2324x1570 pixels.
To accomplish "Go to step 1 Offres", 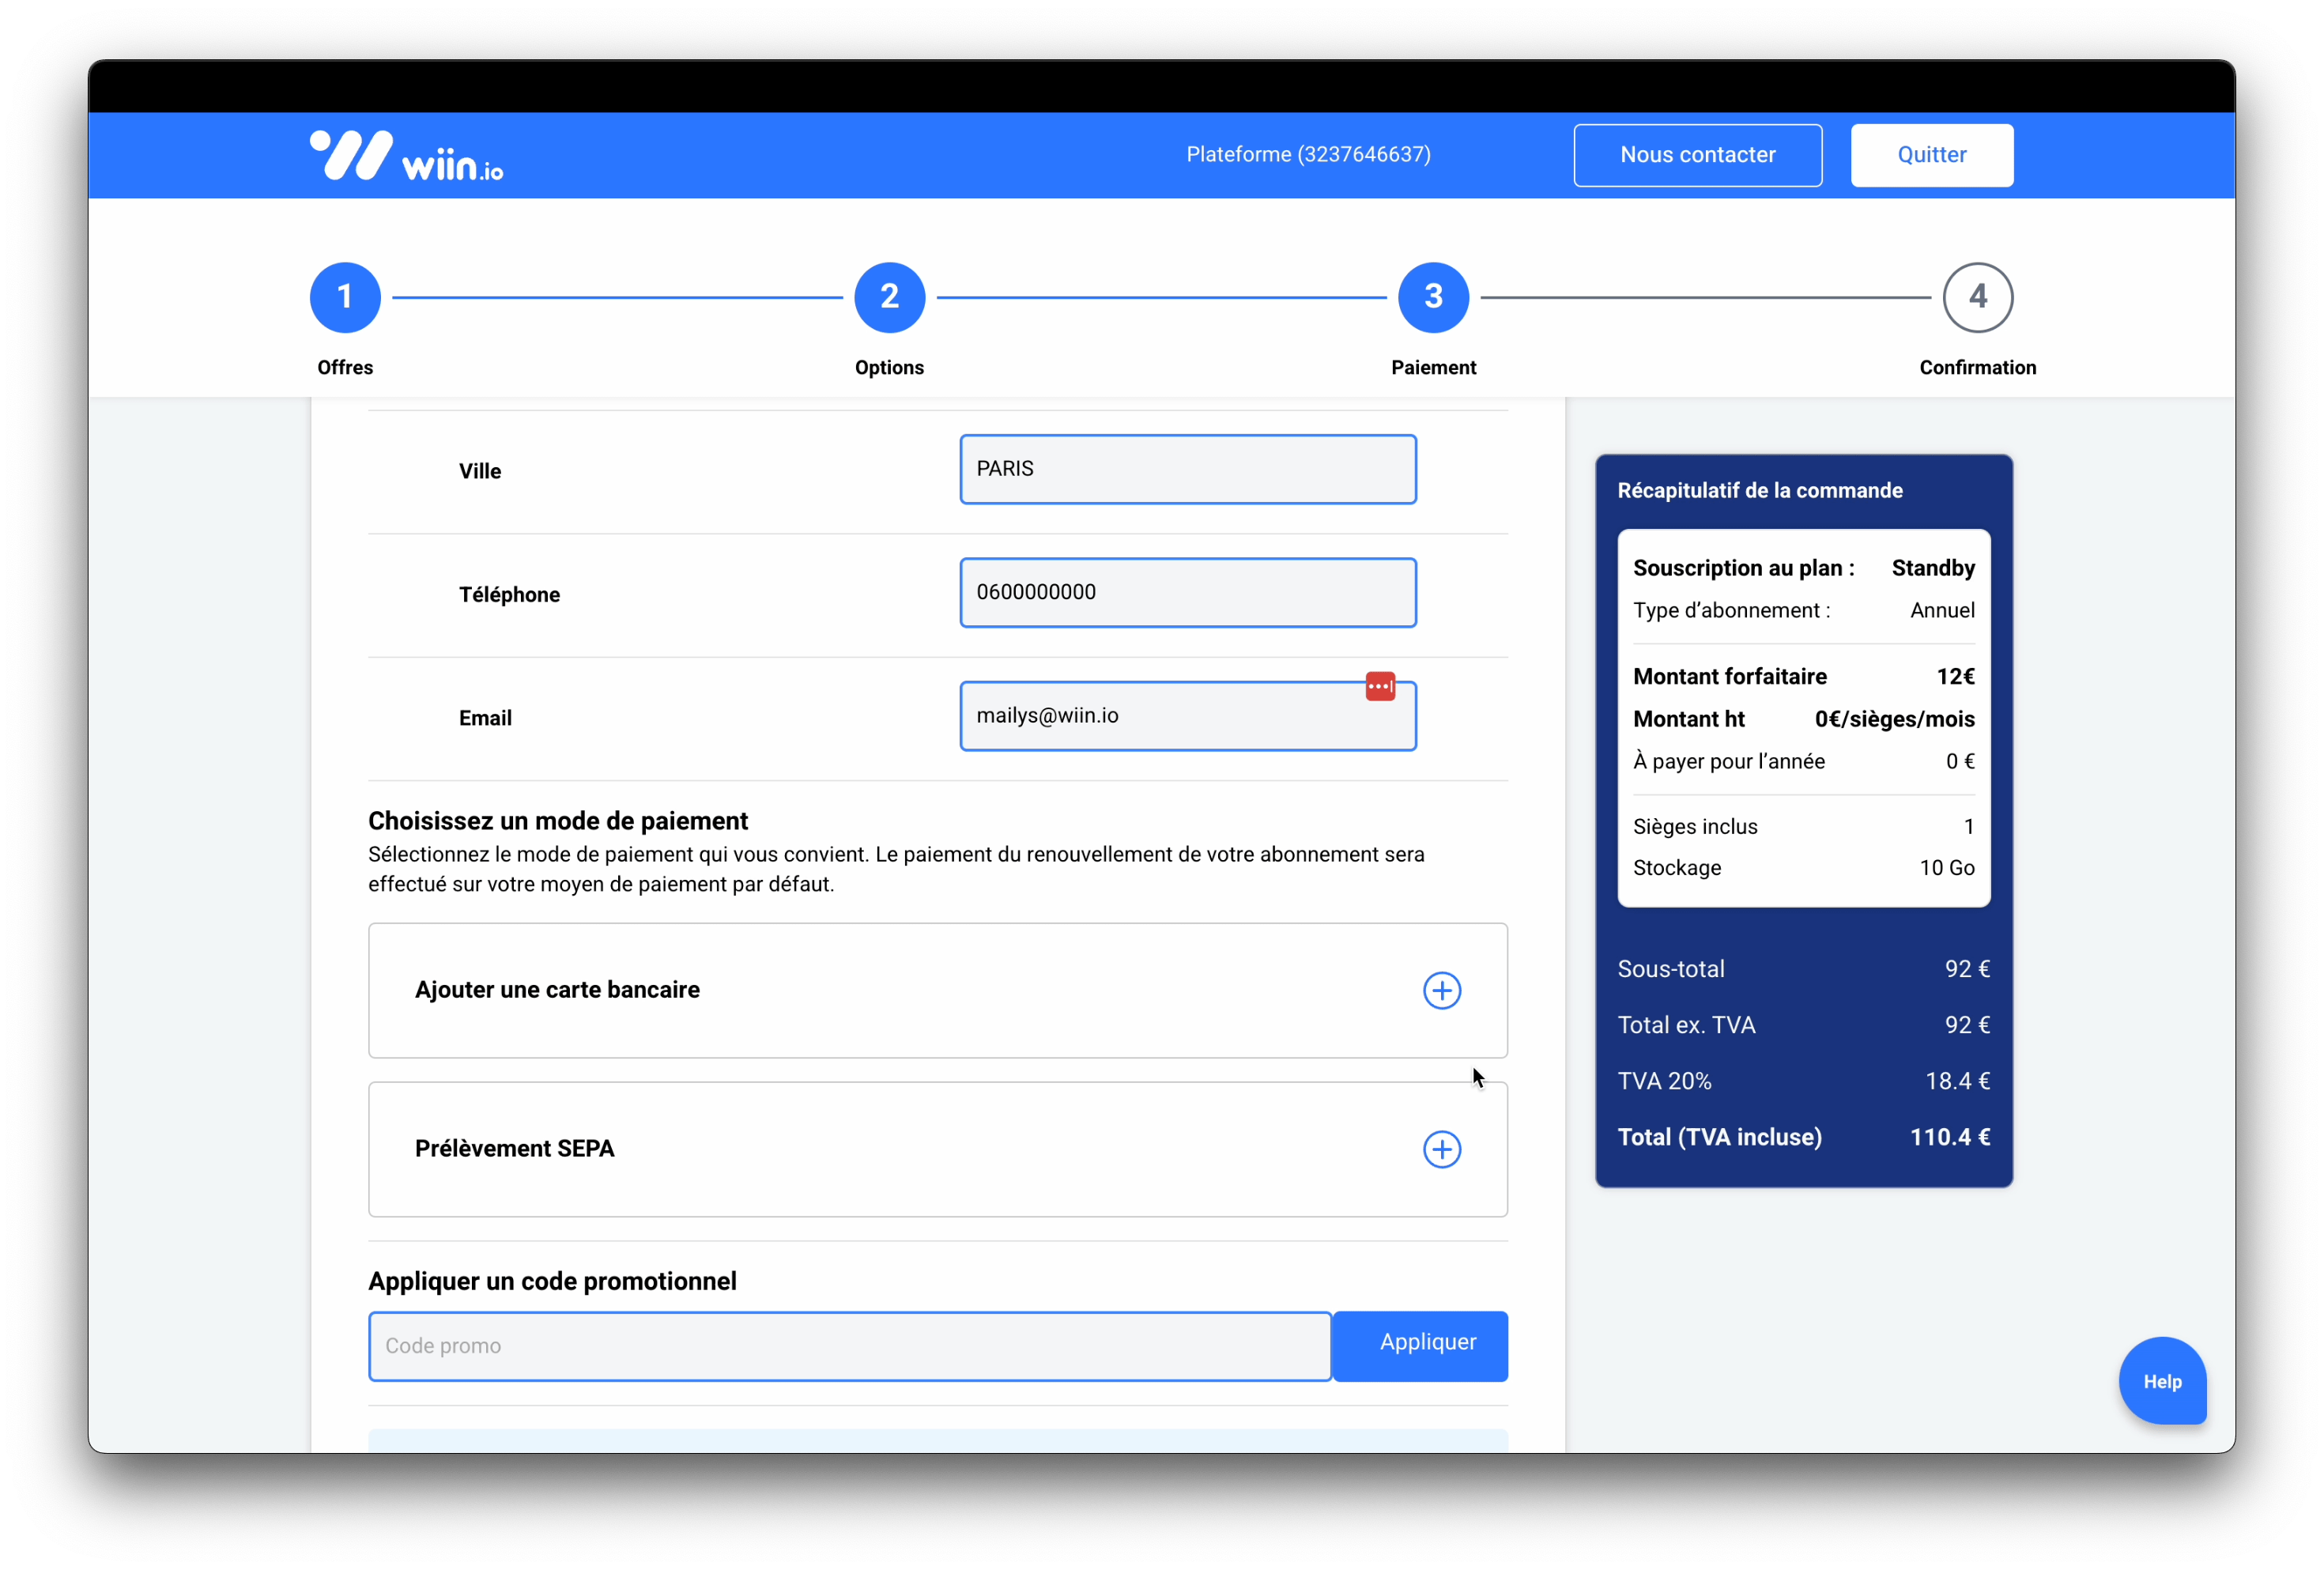I will [345, 297].
